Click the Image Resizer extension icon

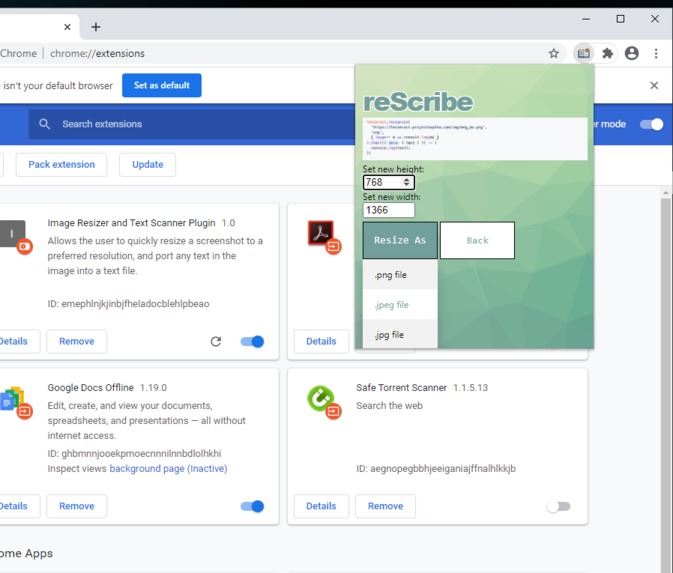pos(16,237)
